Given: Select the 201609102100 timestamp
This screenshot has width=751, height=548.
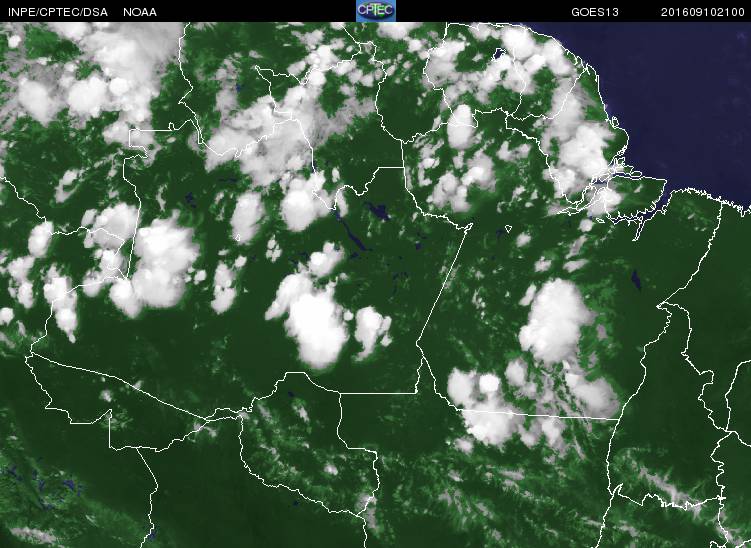Looking at the screenshot, I should 703,12.
